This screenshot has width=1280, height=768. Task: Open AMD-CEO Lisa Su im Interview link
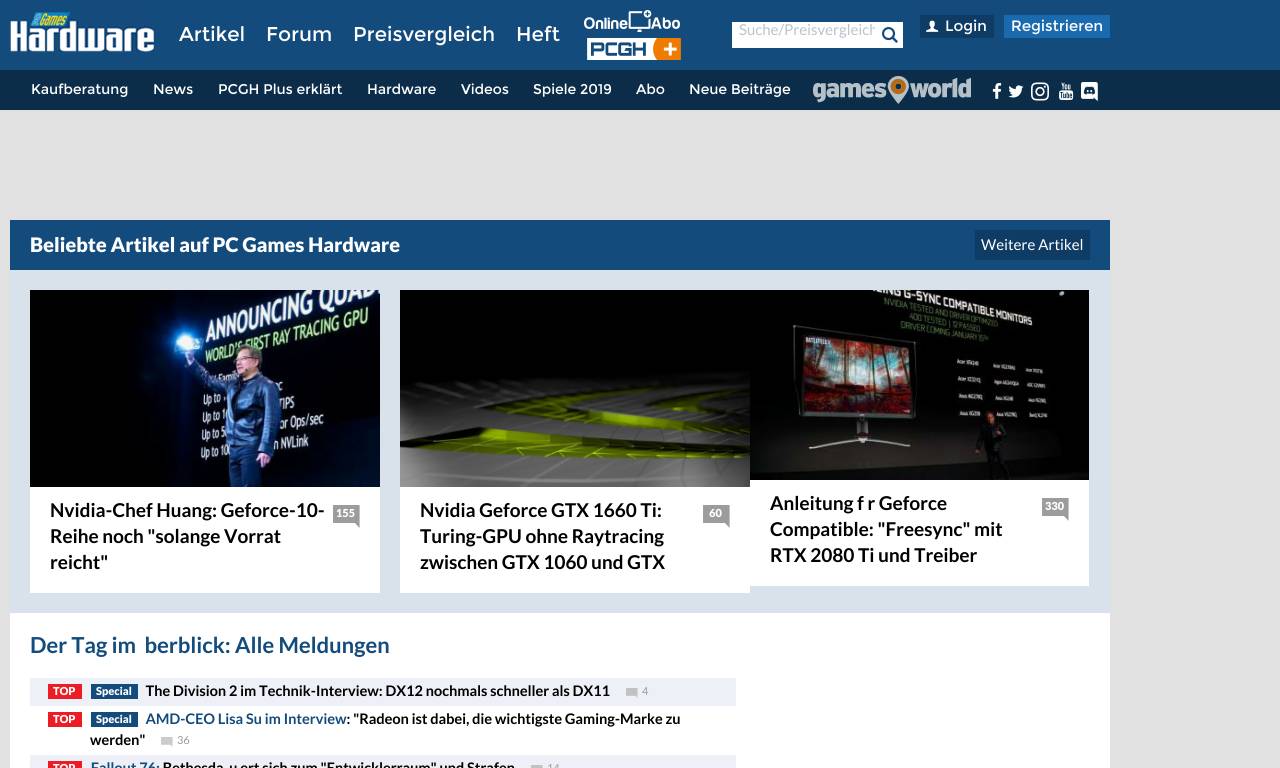pos(246,719)
